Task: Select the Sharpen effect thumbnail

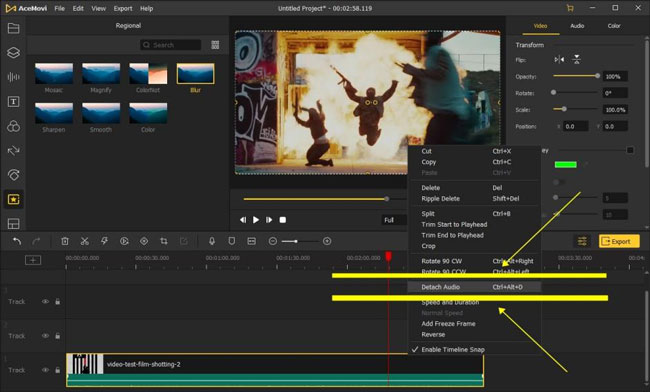Action: point(54,113)
